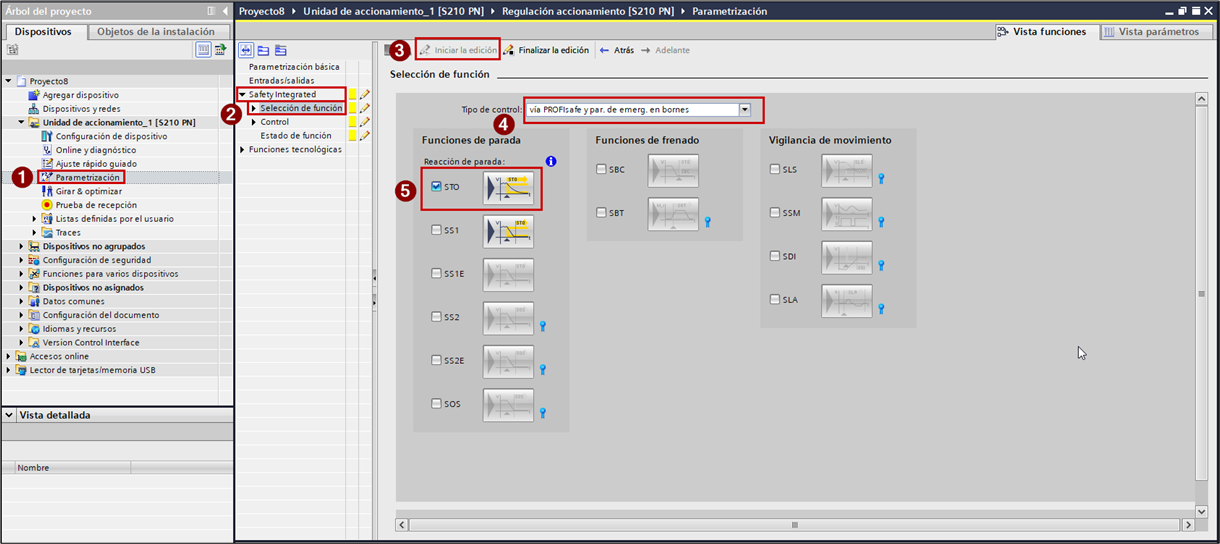Expand the Configuración de seguridad node
1220x544 pixels.
tap(22, 260)
